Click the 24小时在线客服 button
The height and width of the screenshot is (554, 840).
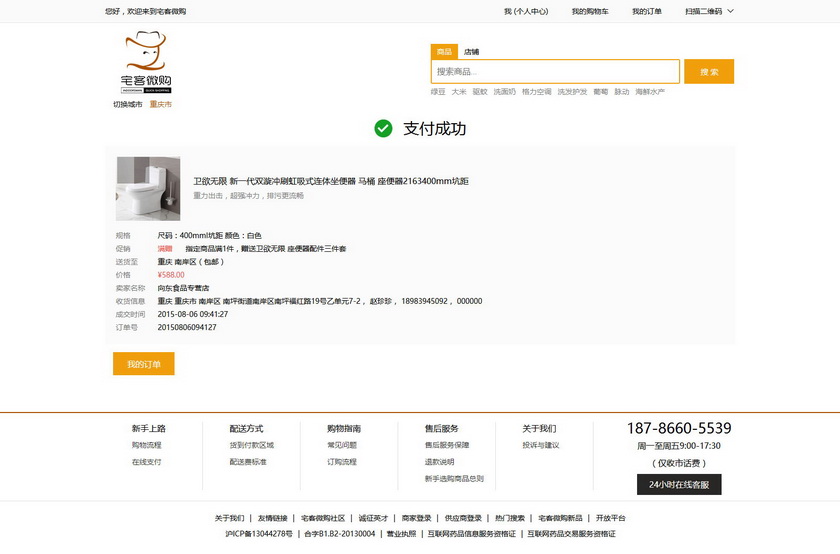click(679, 484)
